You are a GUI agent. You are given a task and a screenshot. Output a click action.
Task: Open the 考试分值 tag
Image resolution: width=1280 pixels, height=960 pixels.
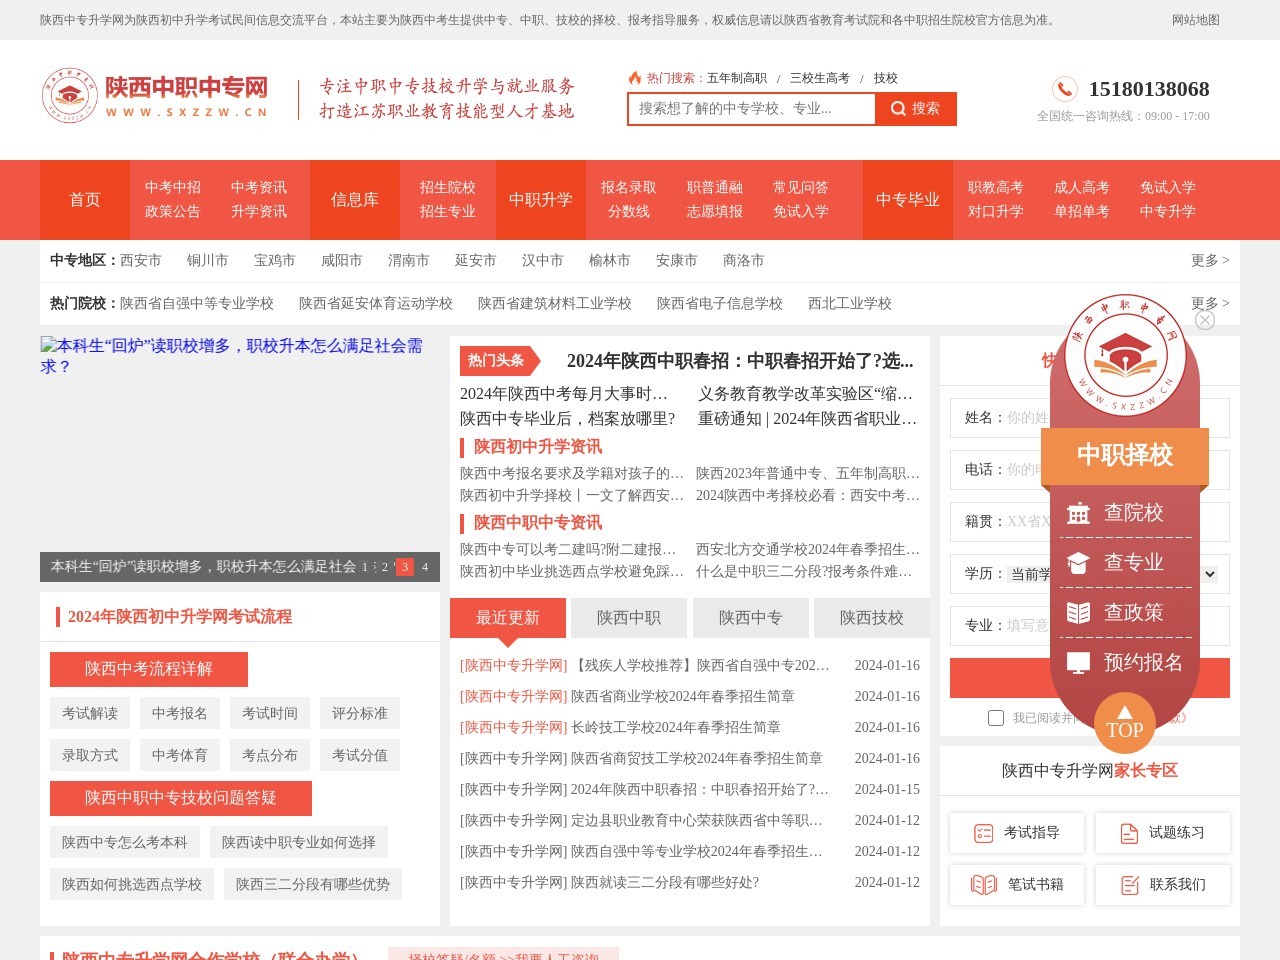[360, 755]
